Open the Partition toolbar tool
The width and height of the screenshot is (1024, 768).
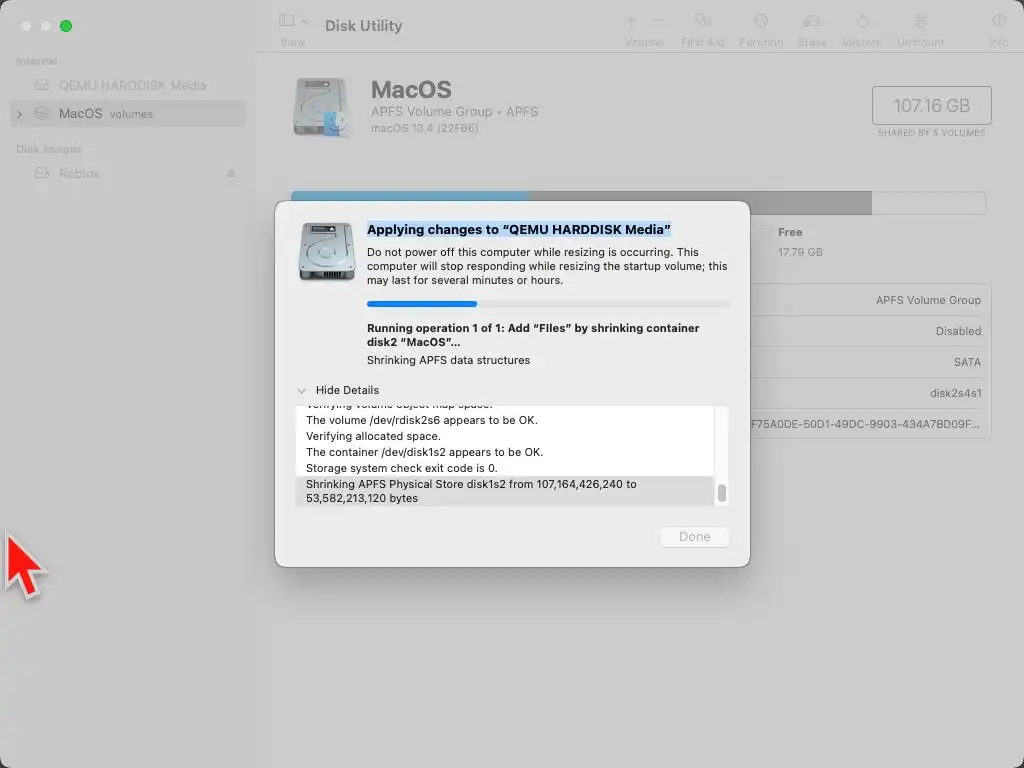(761, 21)
